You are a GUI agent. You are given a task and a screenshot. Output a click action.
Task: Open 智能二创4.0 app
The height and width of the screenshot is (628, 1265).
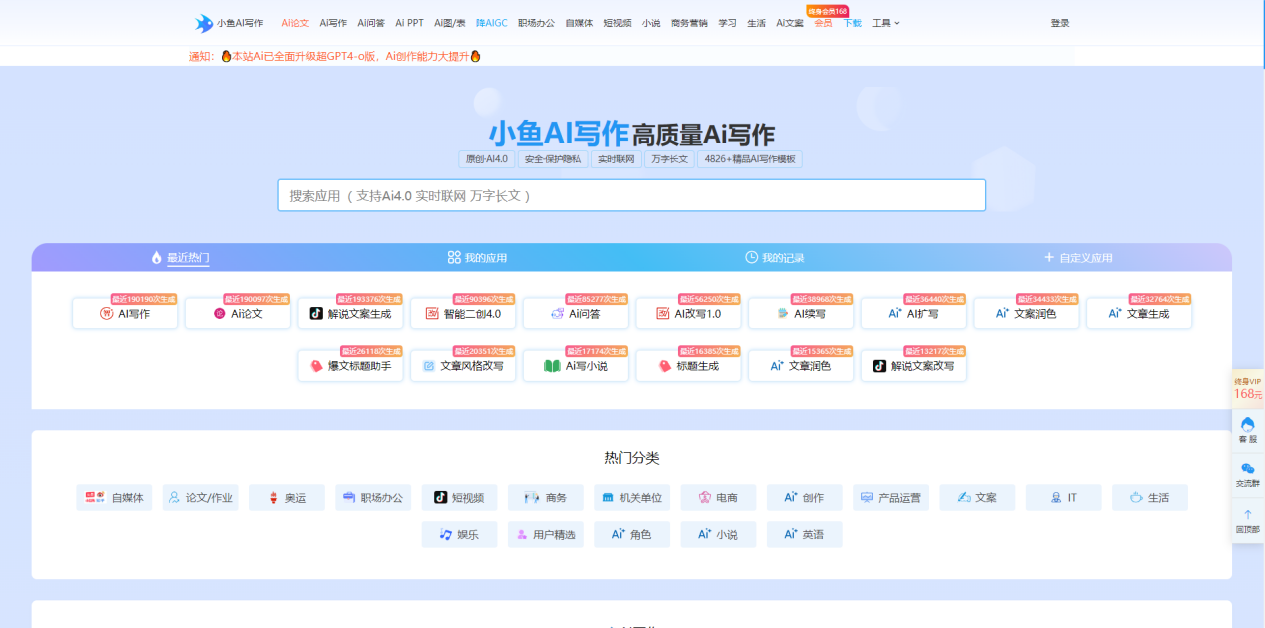(x=463, y=313)
